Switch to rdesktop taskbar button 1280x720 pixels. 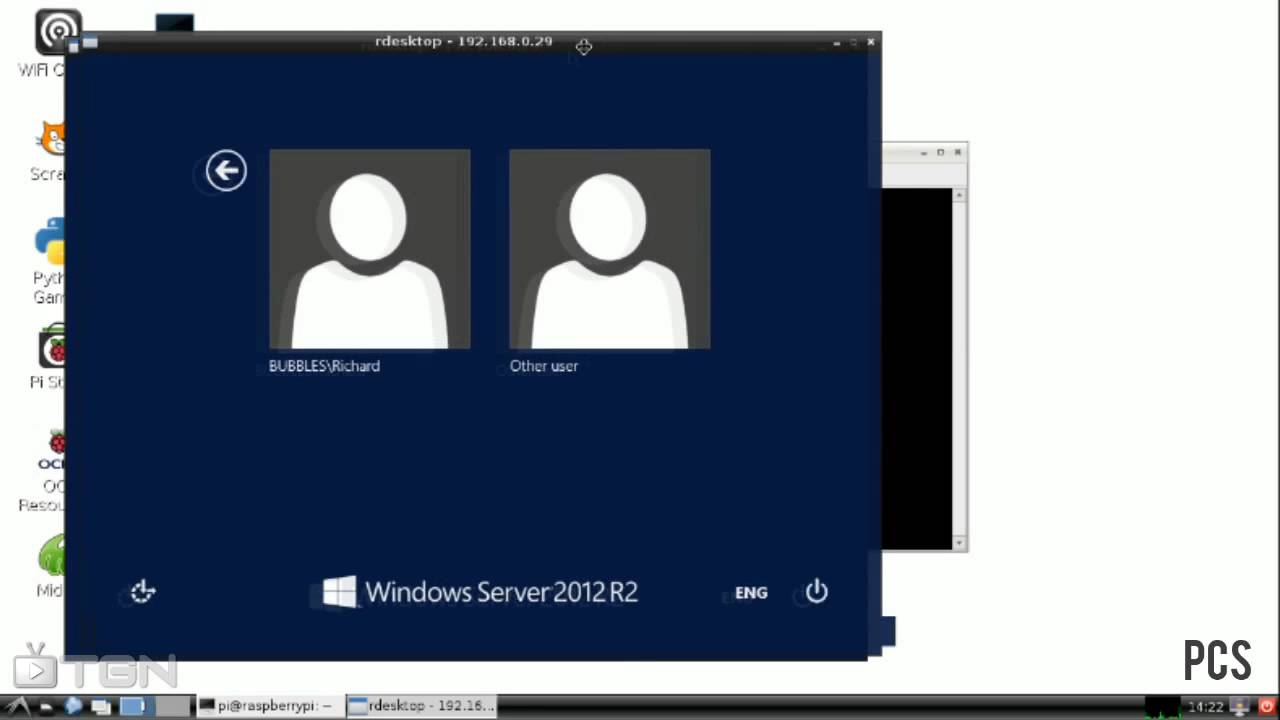click(x=421, y=706)
